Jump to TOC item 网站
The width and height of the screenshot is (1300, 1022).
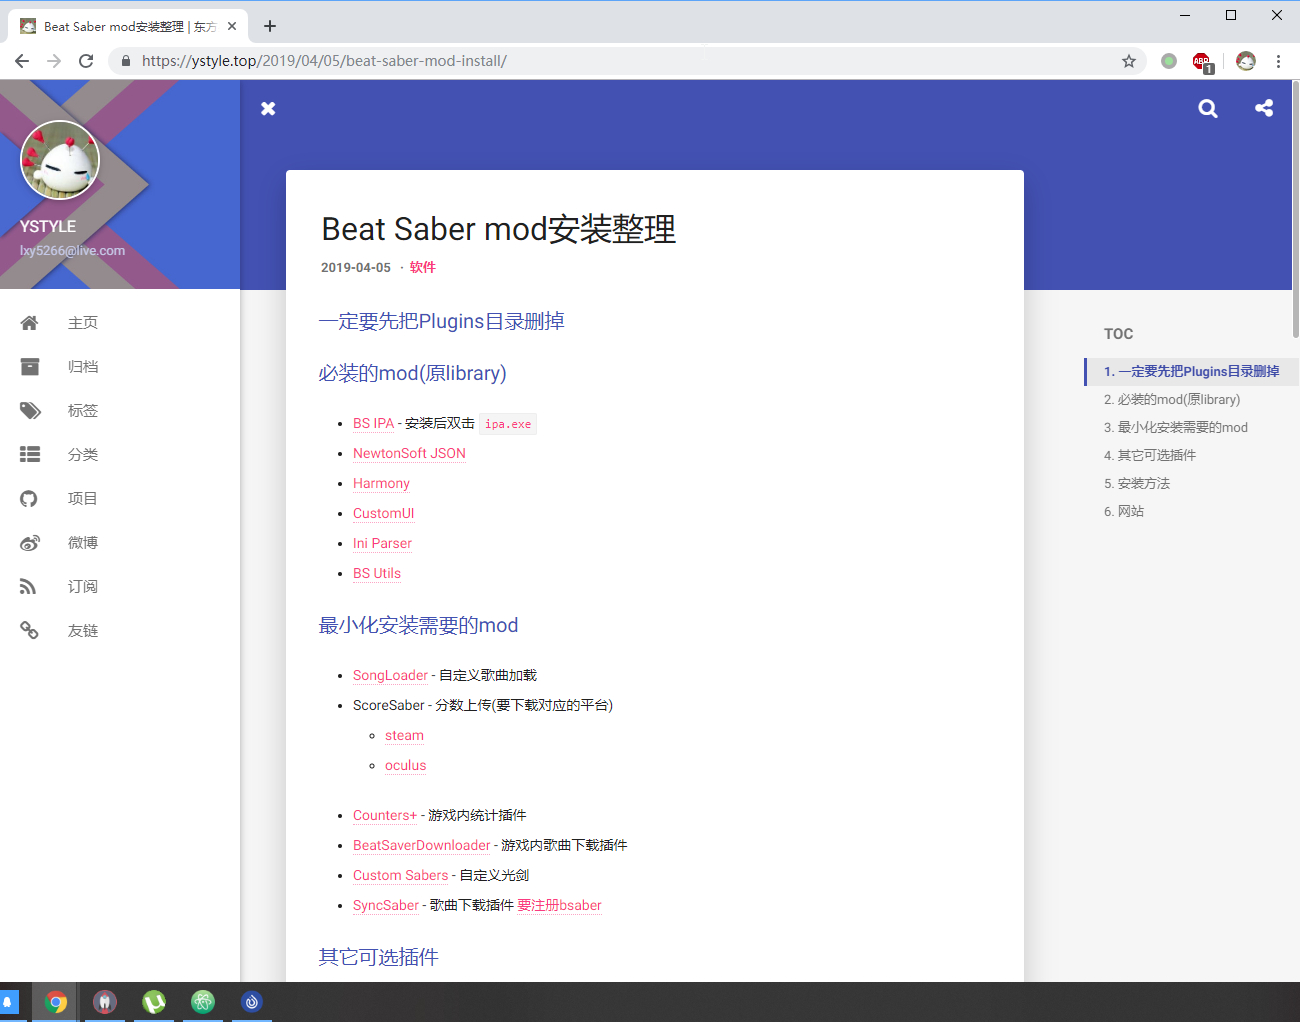pos(1124,511)
